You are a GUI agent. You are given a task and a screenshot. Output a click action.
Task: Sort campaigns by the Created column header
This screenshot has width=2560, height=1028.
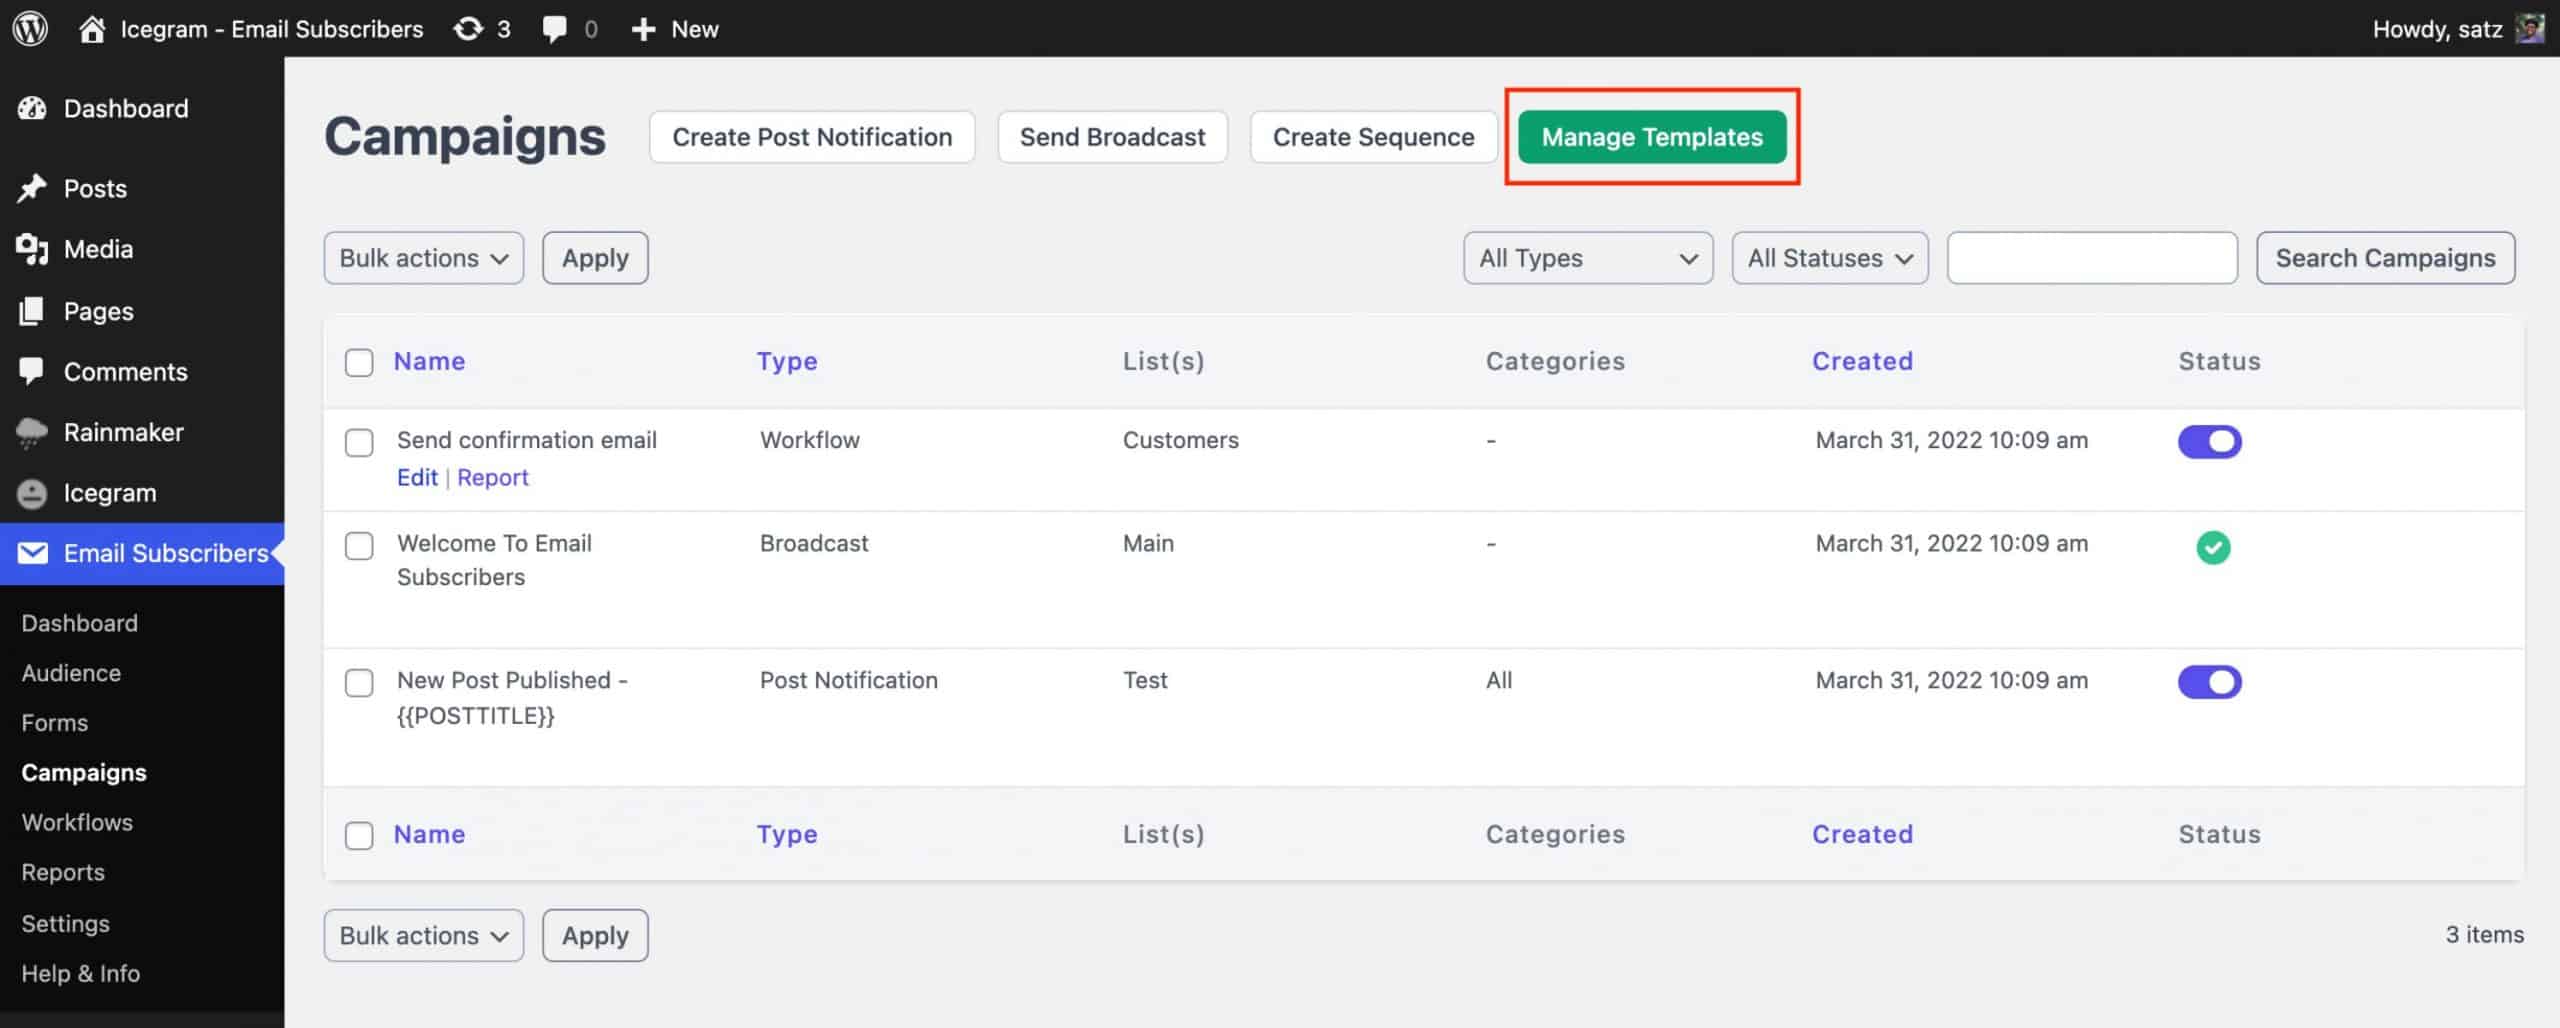pos(1861,361)
